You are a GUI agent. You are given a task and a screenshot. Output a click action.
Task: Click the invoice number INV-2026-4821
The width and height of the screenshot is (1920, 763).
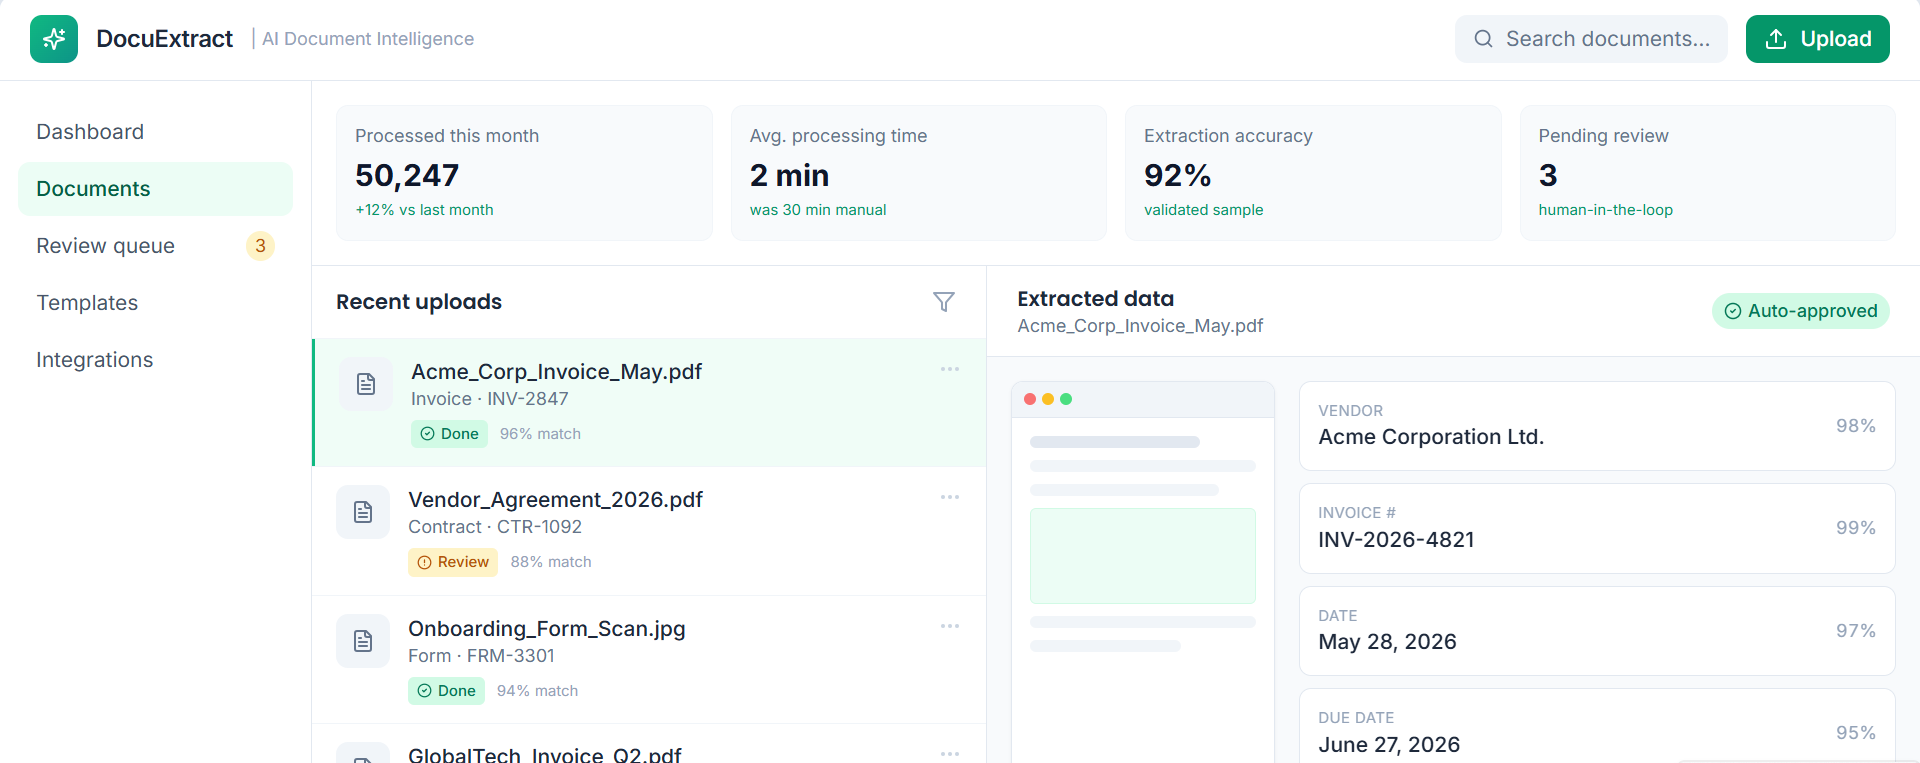[x=1396, y=540]
